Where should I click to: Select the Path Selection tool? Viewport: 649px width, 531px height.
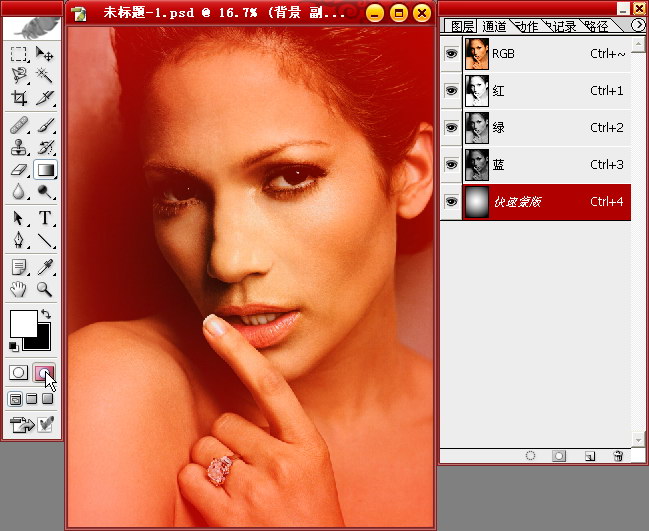coord(18,218)
